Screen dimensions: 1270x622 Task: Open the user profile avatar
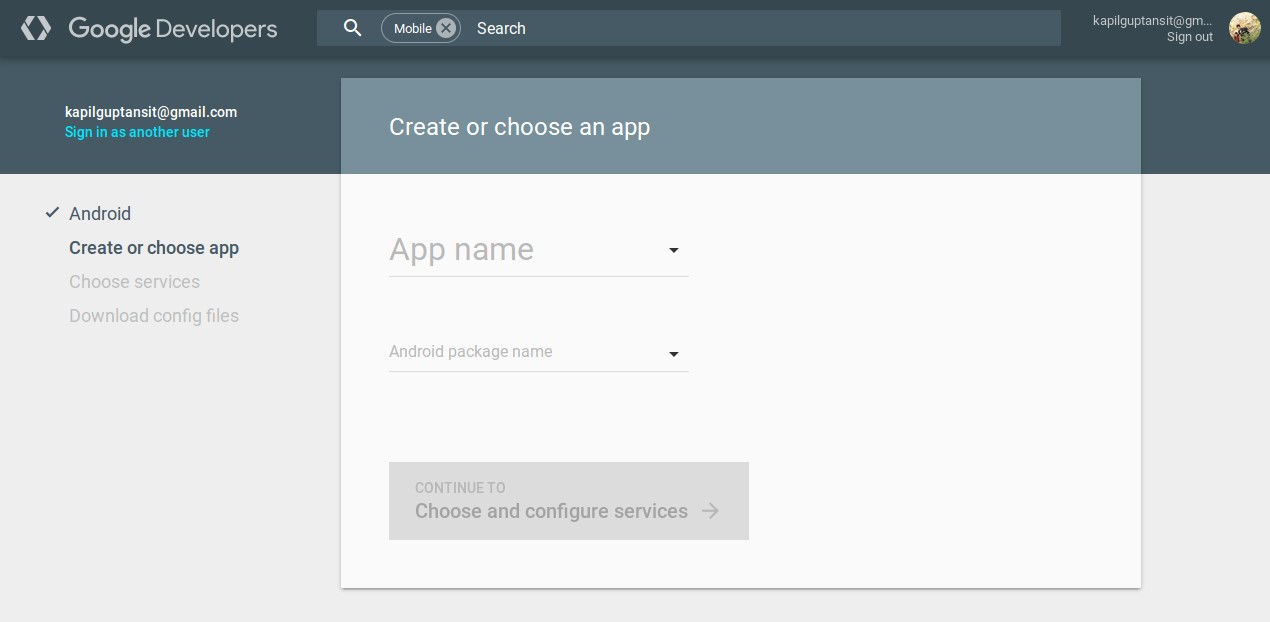coord(1244,28)
